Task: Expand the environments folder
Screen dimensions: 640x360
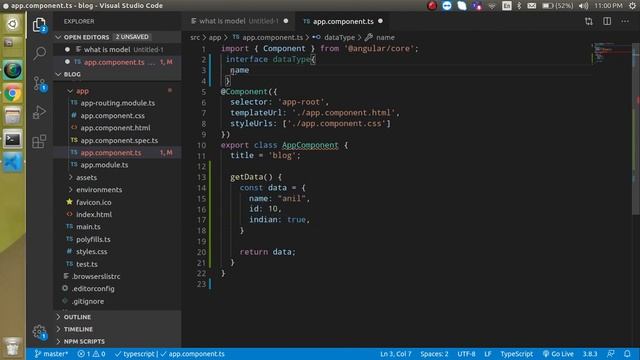Action: coord(118,190)
